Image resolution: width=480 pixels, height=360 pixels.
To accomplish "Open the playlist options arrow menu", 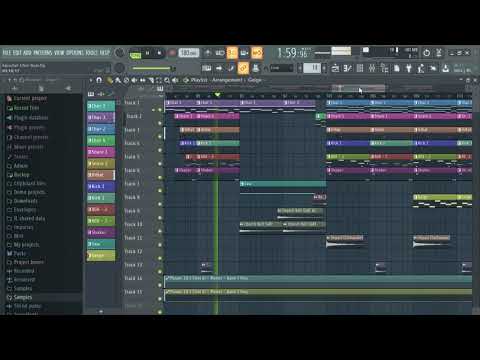I will (91, 80).
